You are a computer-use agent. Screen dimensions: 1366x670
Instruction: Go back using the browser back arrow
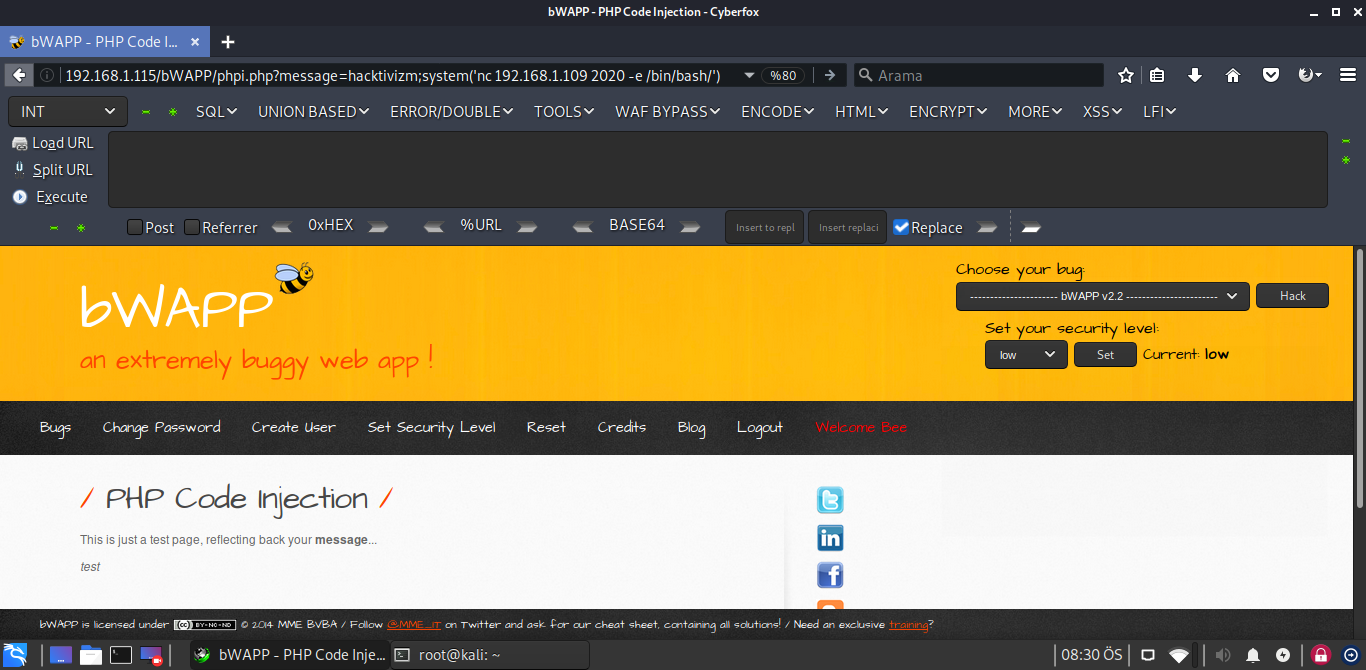point(19,76)
